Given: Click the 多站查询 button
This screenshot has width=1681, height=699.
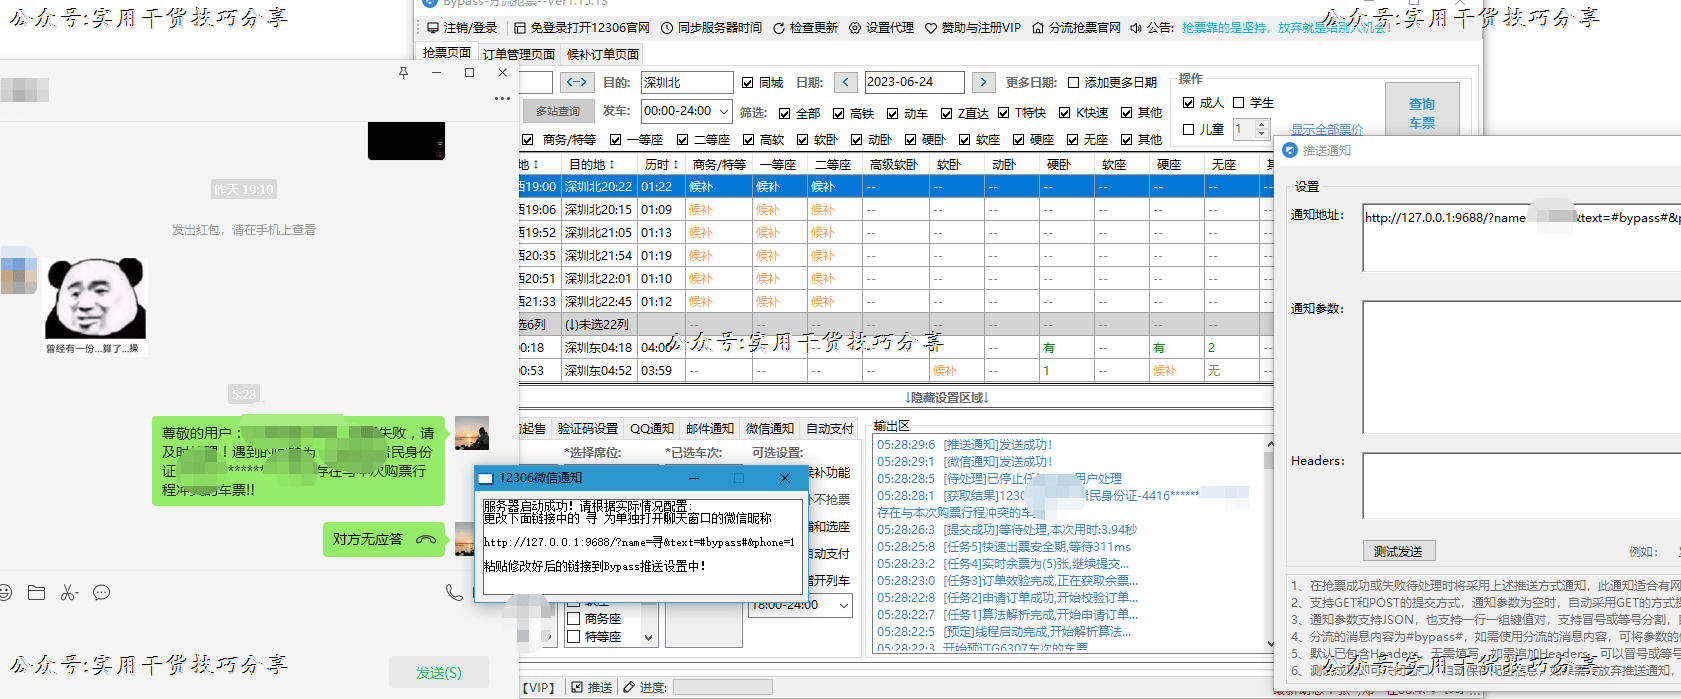Looking at the screenshot, I should click(558, 111).
